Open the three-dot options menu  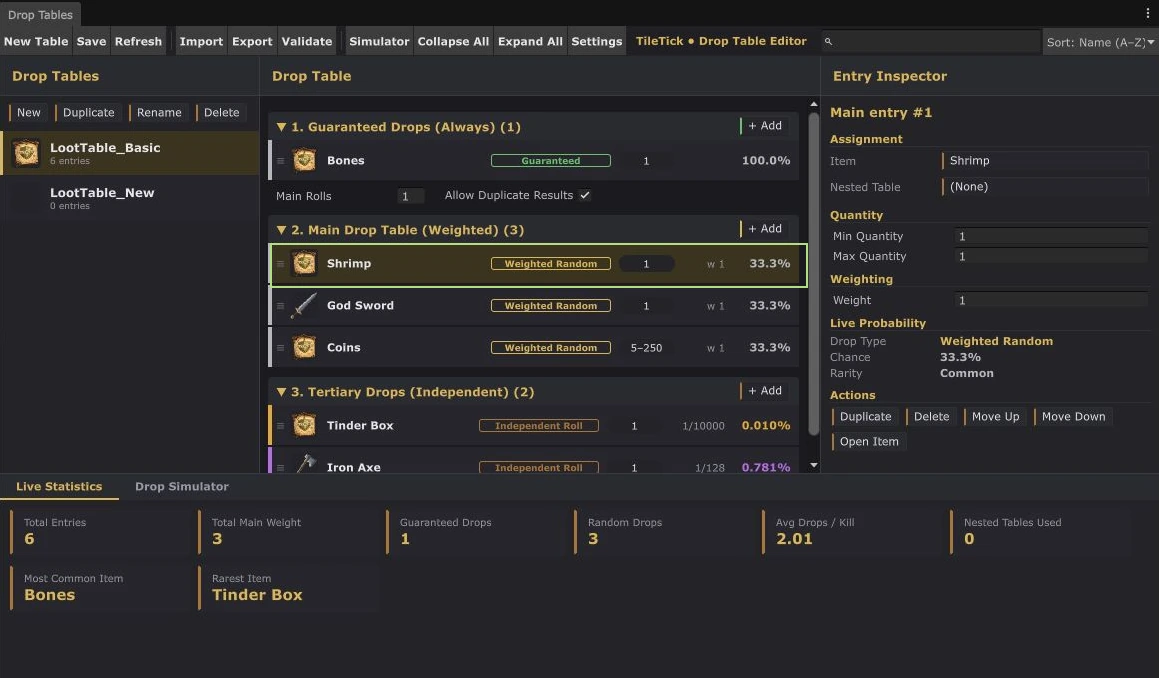[1148, 13]
